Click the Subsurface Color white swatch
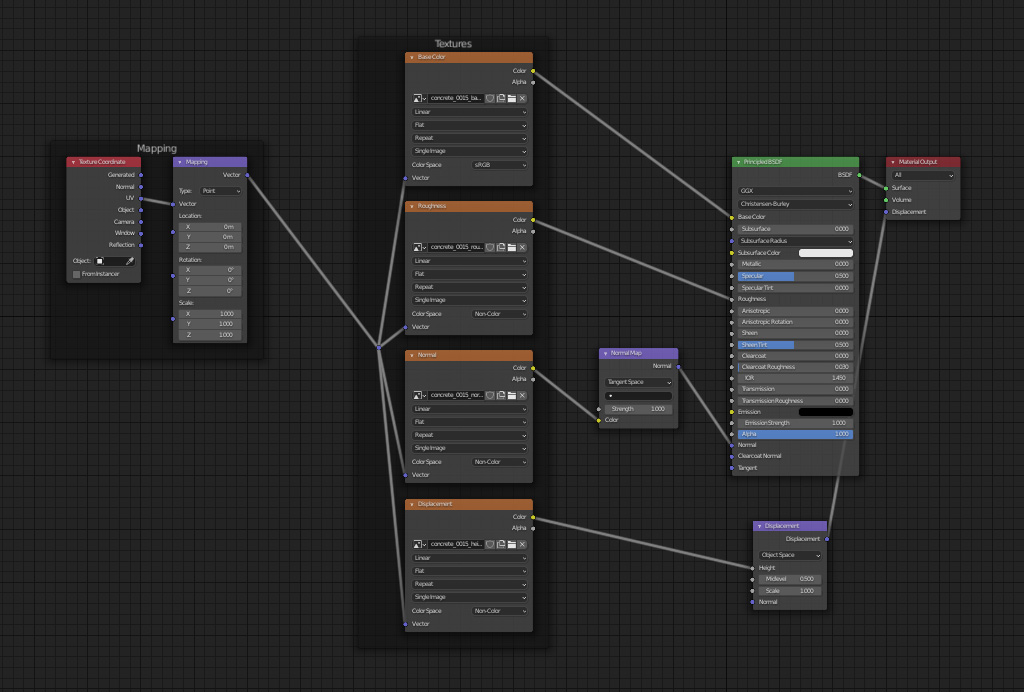 [x=826, y=253]
